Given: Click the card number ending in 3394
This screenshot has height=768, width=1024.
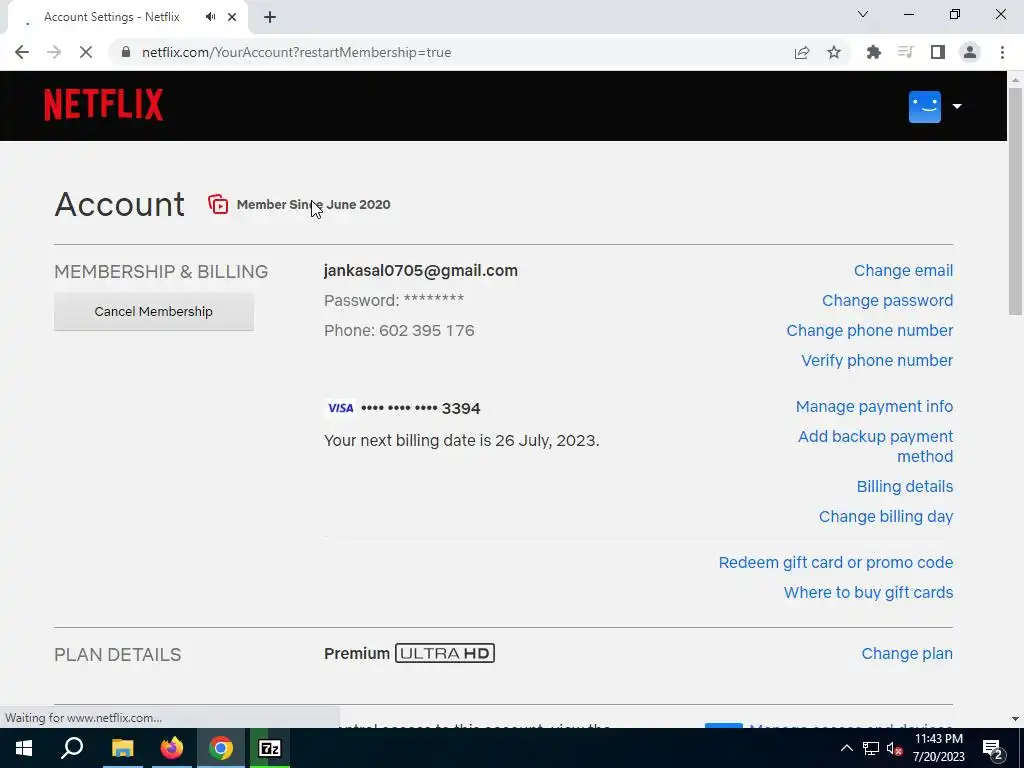Looking at the screenshot, I should tap(421, 408).
